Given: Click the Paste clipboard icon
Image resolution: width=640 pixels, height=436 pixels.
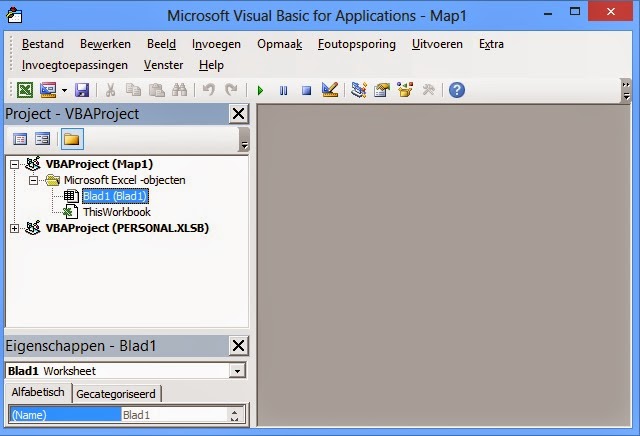Looking at the screenshot, I should (x=156, y=90).
